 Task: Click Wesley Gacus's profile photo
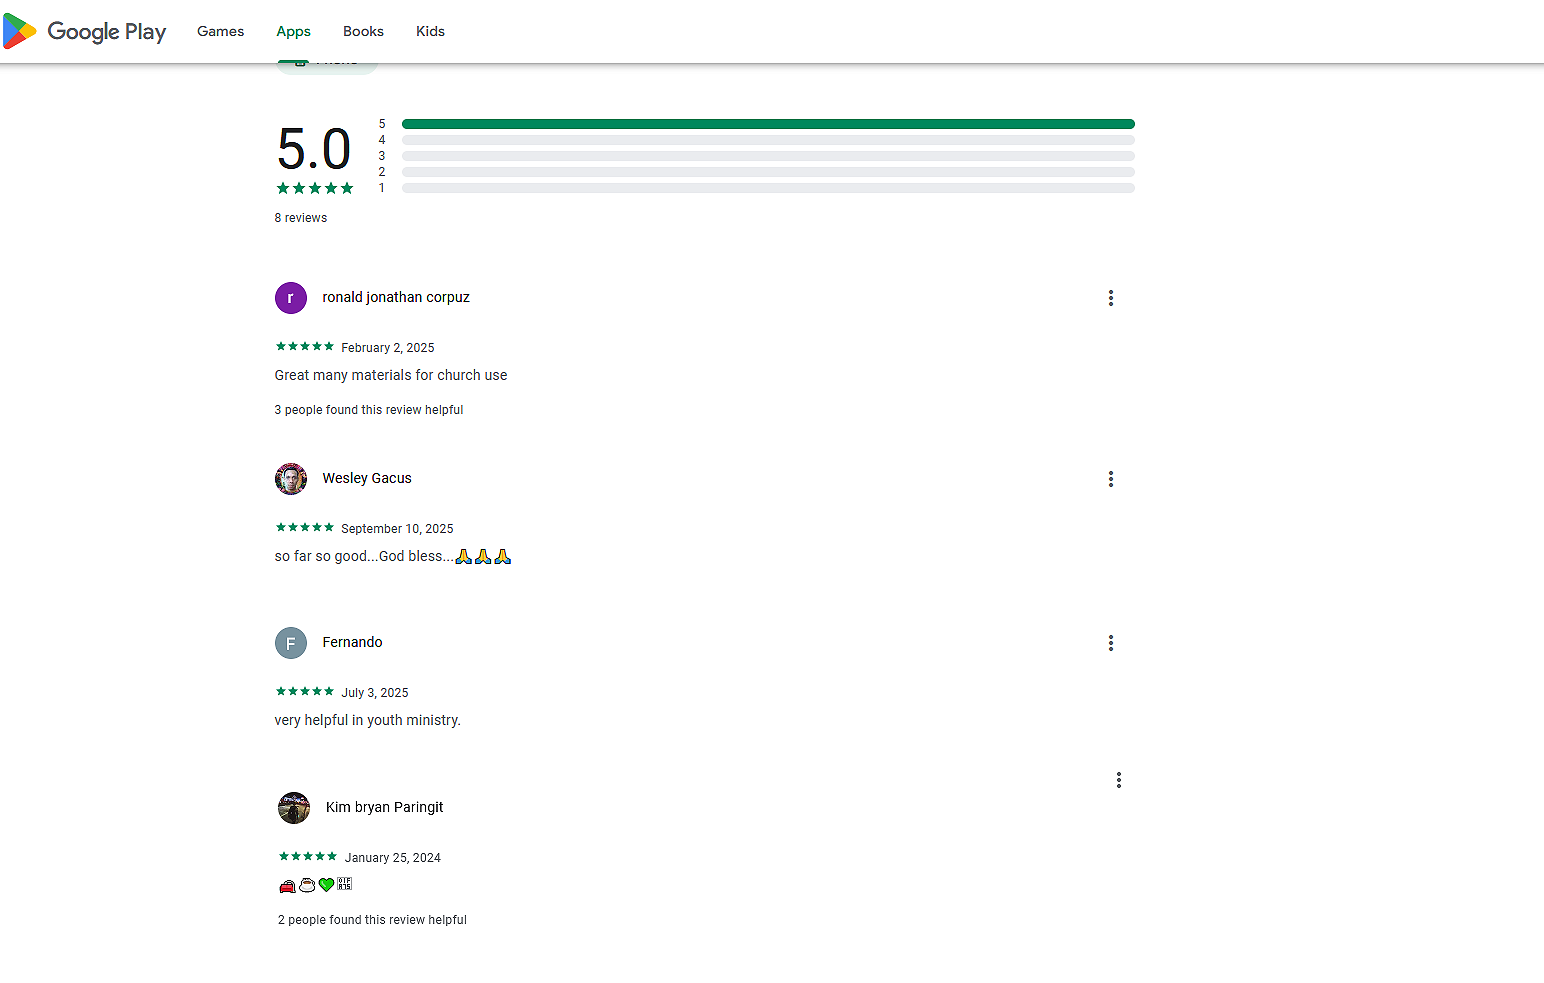click(x=291, y=479)
